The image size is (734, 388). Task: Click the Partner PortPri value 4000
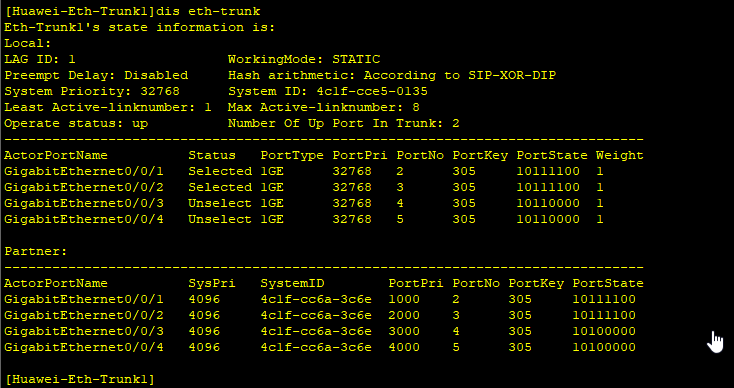point(404,347)
